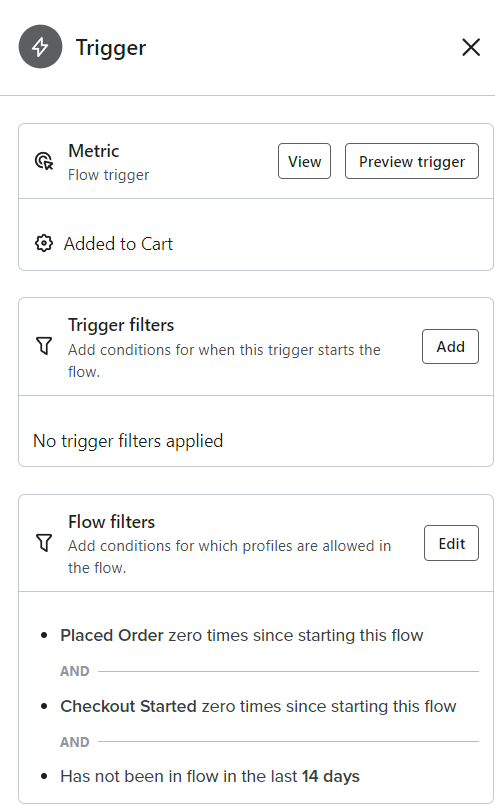Click the 14 days re-entry condition
495x806 pixels.
click(x=210, y=776)
